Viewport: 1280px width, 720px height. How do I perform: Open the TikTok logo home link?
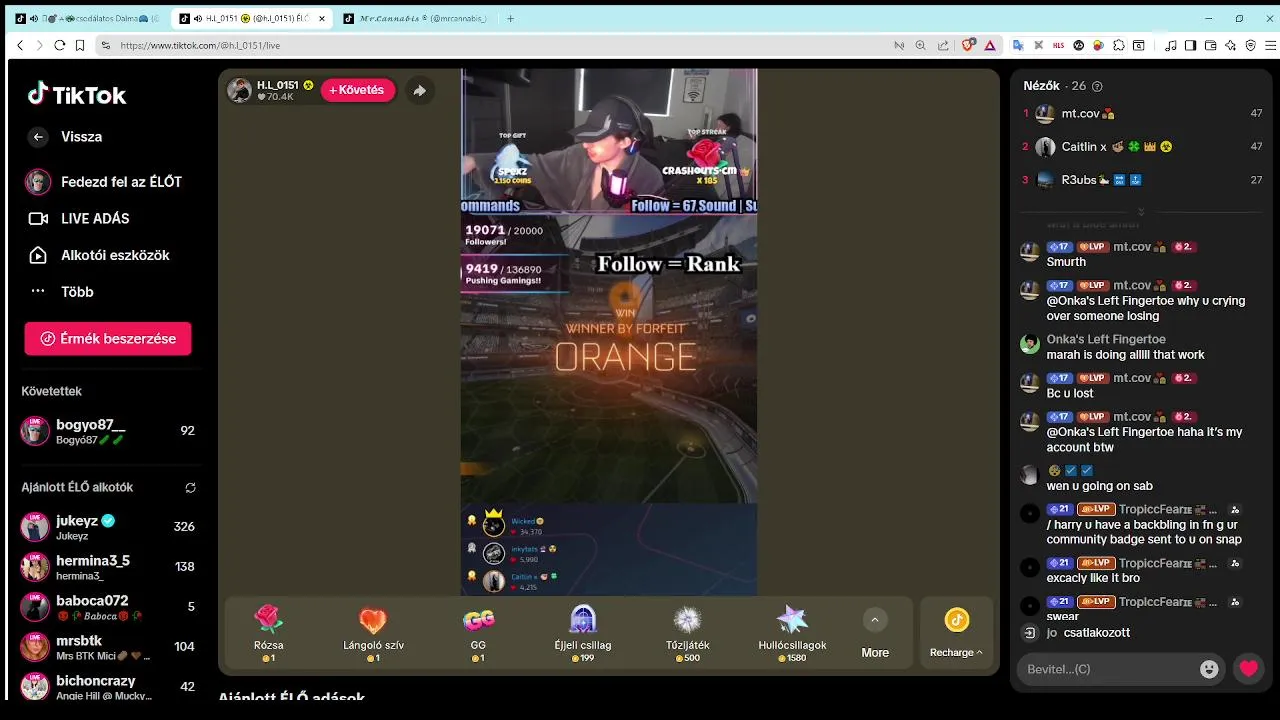point(77,95)
